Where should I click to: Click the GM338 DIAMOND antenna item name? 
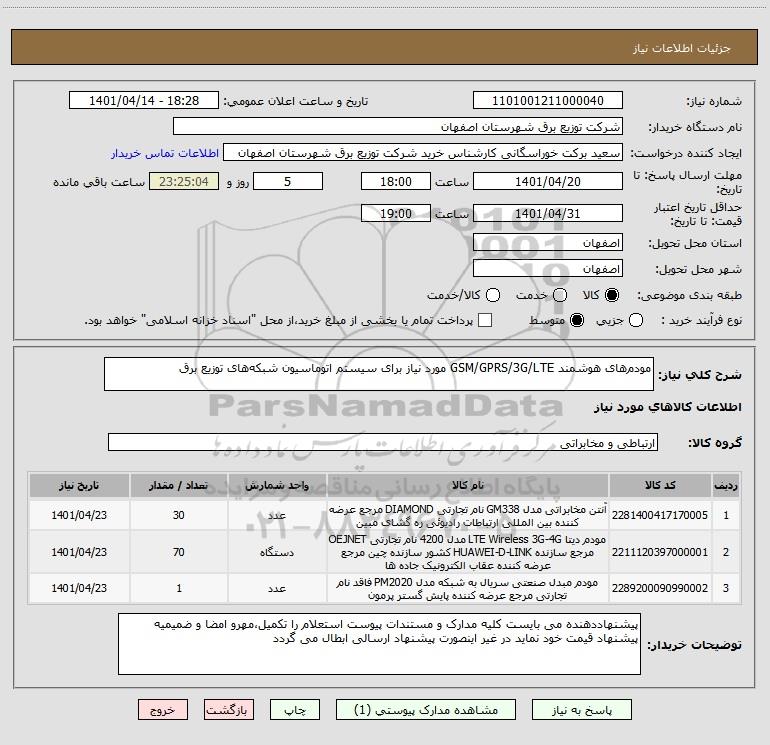(468, 515)
